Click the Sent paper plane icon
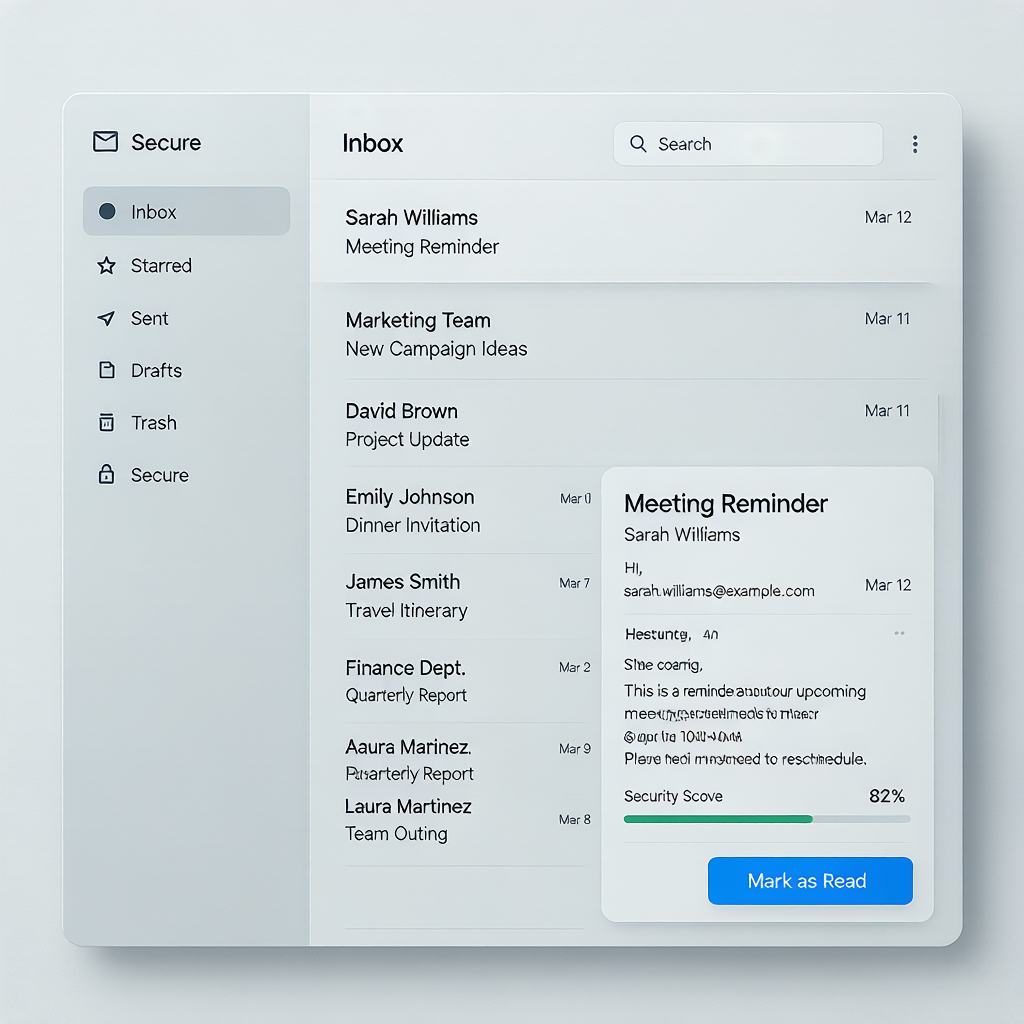 106,318
